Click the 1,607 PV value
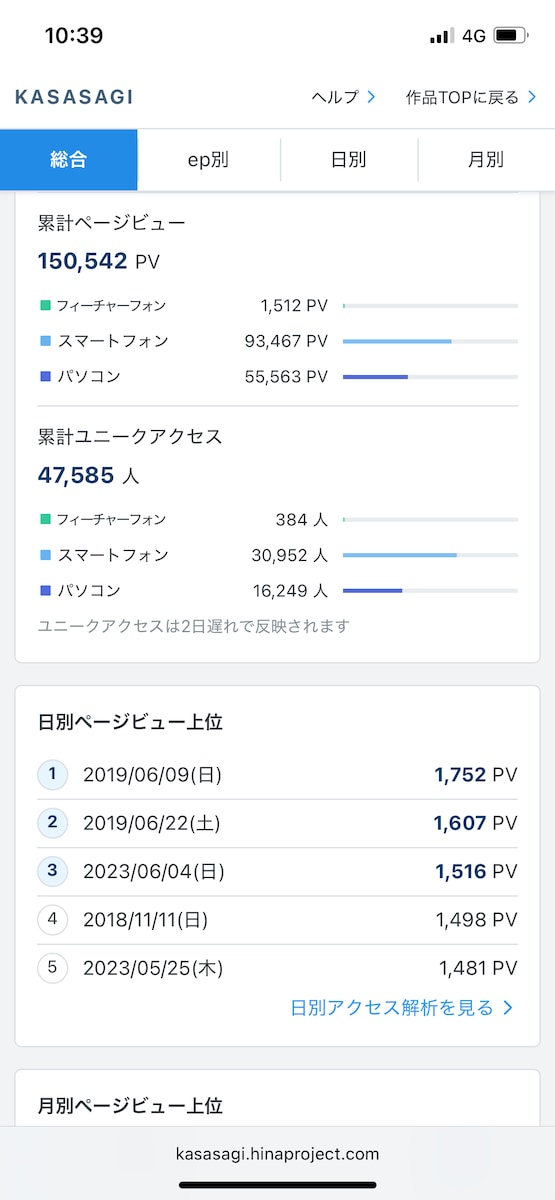 (476, 823)
